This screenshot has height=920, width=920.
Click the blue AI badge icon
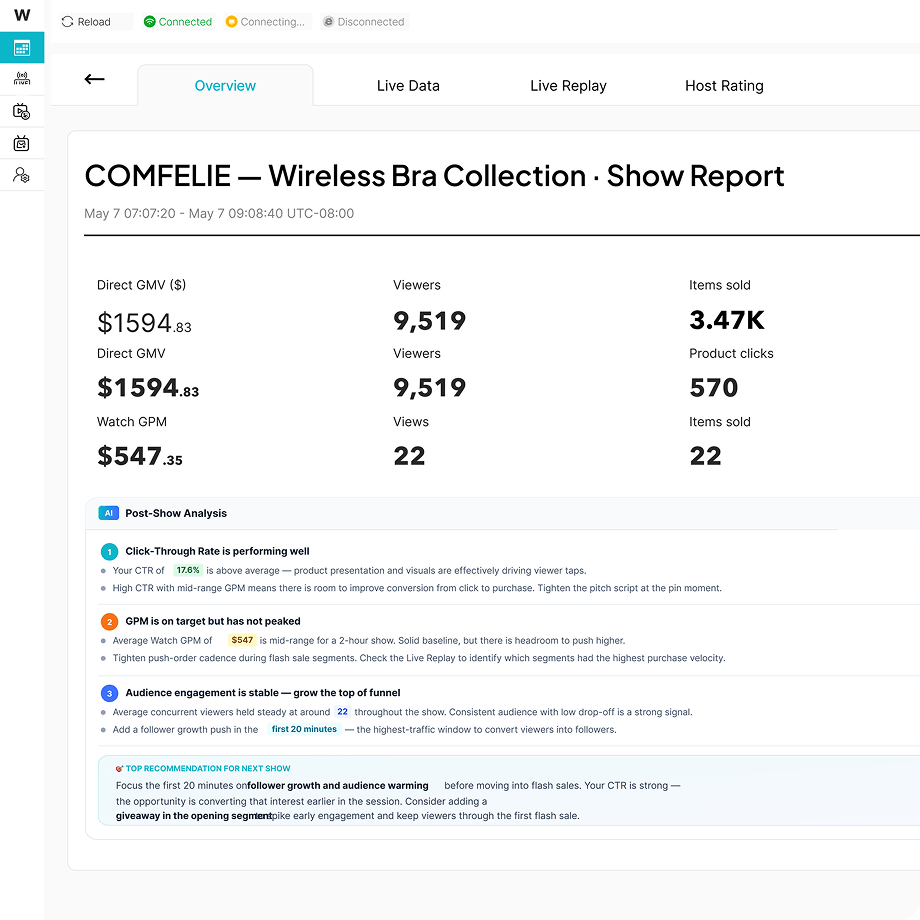click(109, 513)
